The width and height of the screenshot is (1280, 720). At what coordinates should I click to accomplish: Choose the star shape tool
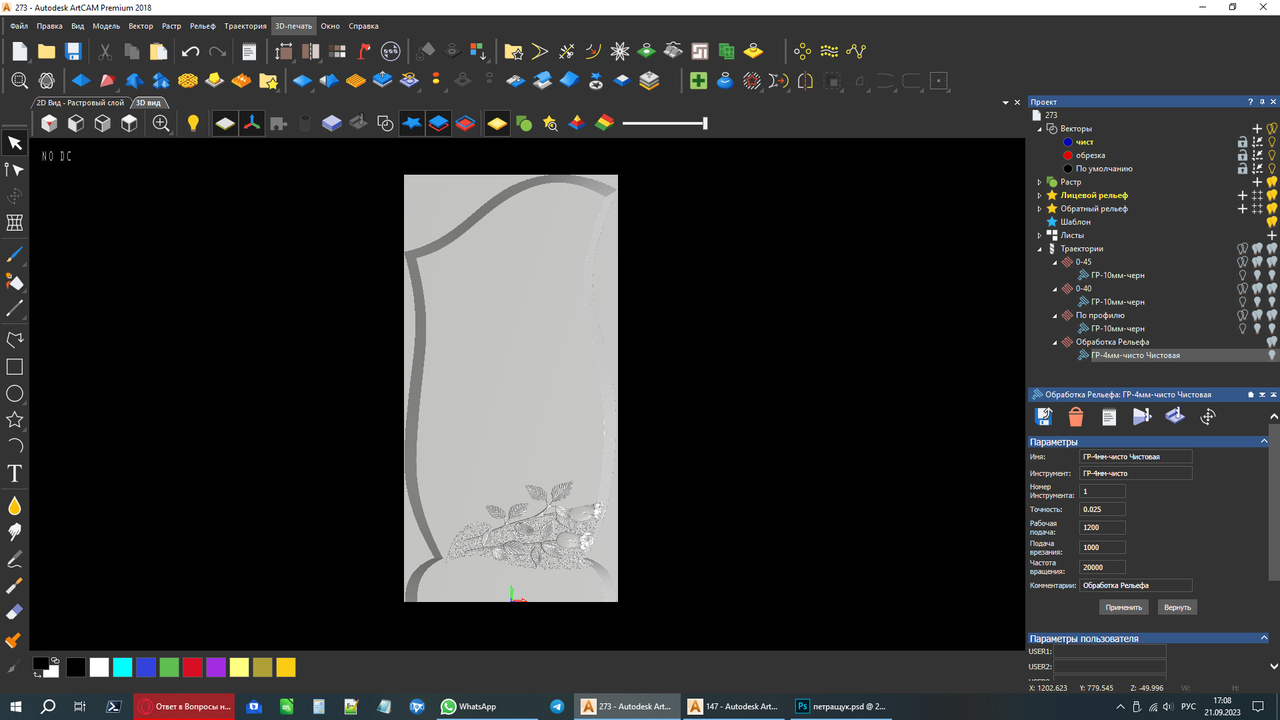point(15,420)
